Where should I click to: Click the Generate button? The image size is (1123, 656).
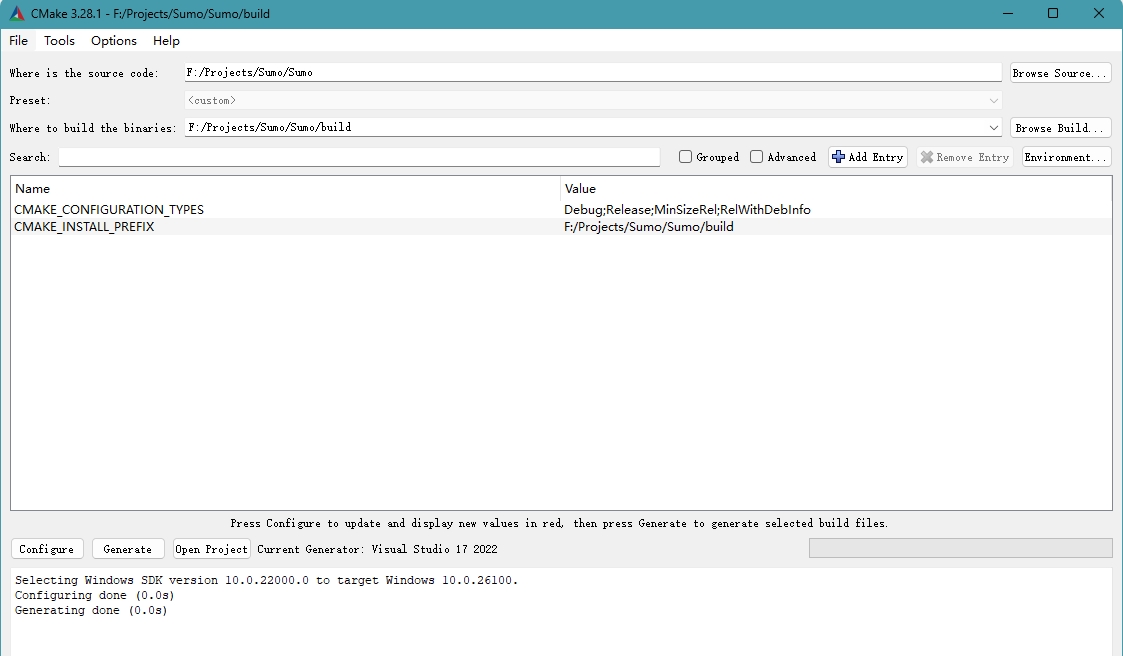coord(128,549)
